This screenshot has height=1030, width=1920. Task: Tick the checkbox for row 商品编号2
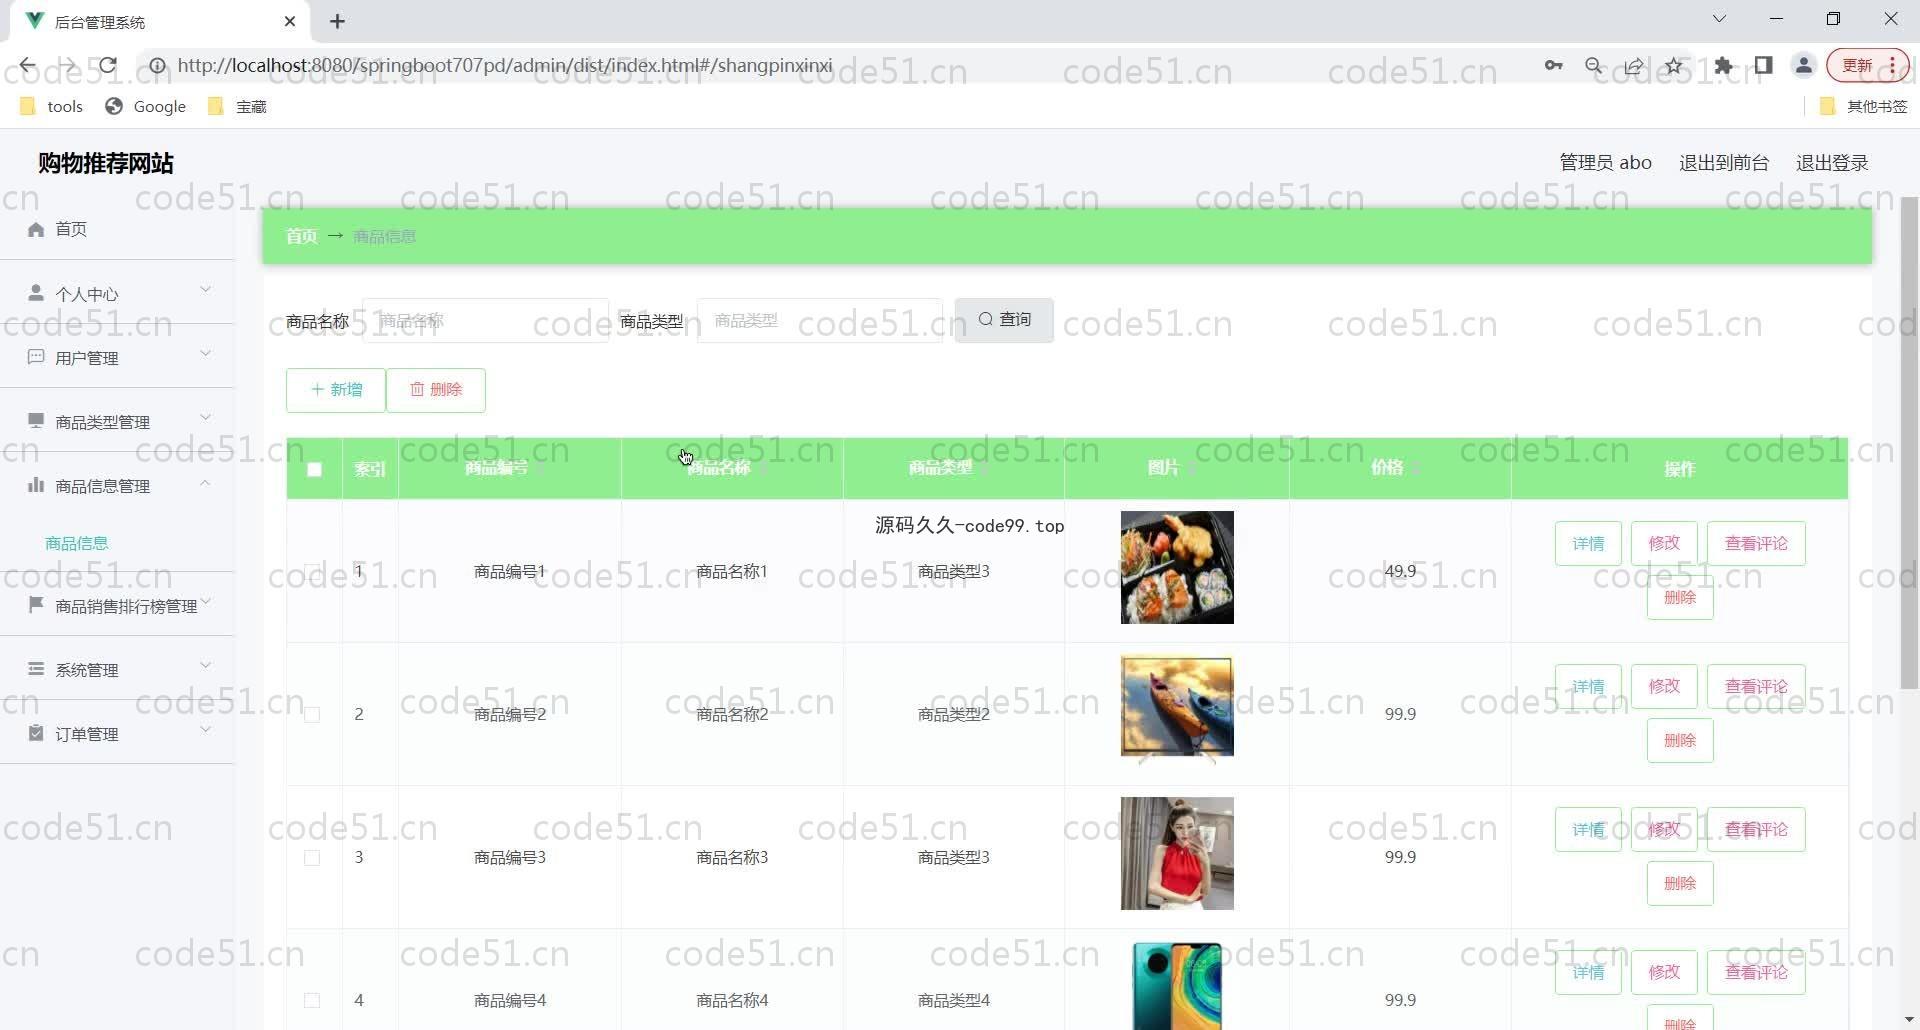[312, 715]
